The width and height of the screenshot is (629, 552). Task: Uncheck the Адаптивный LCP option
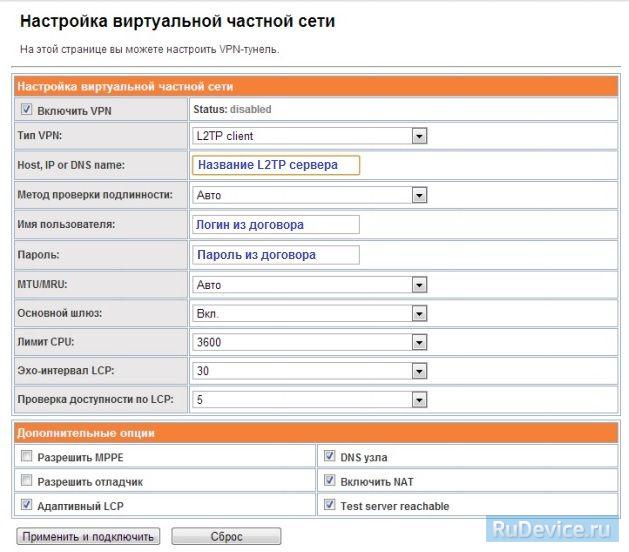point(27,506)
